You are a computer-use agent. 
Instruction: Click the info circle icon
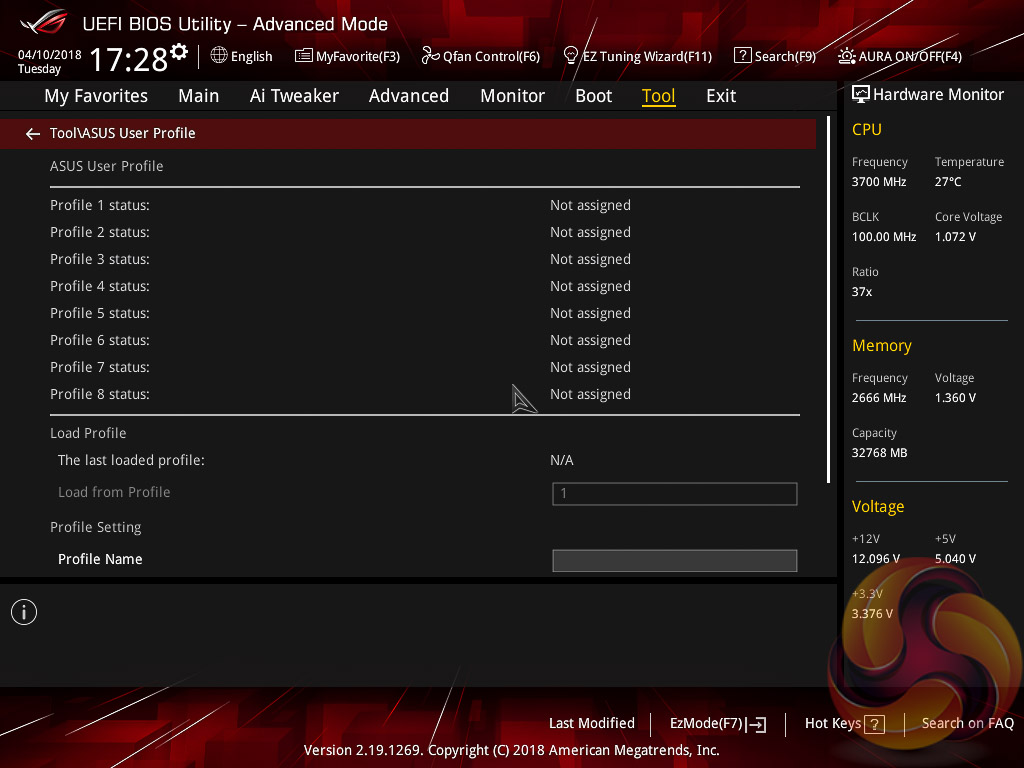coord(24,612)
